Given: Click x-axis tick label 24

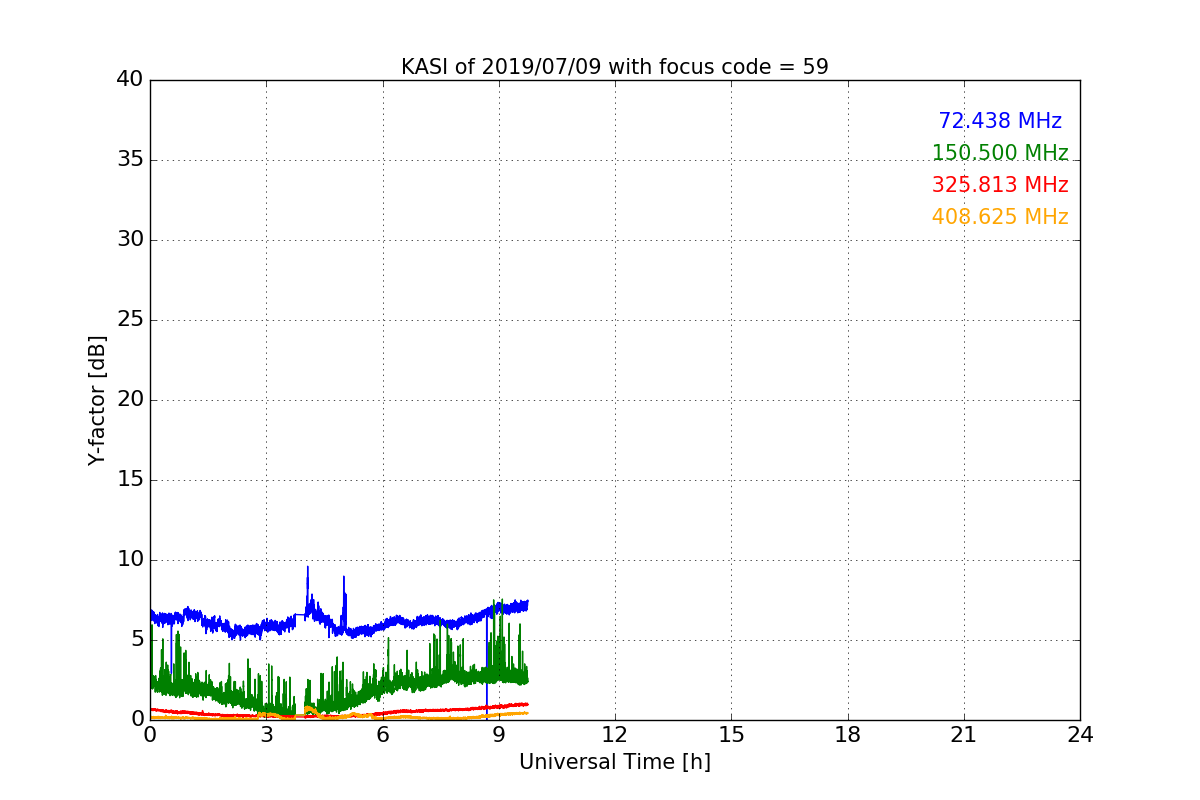Looking at the screenshot, I should tap(1080, 735).
